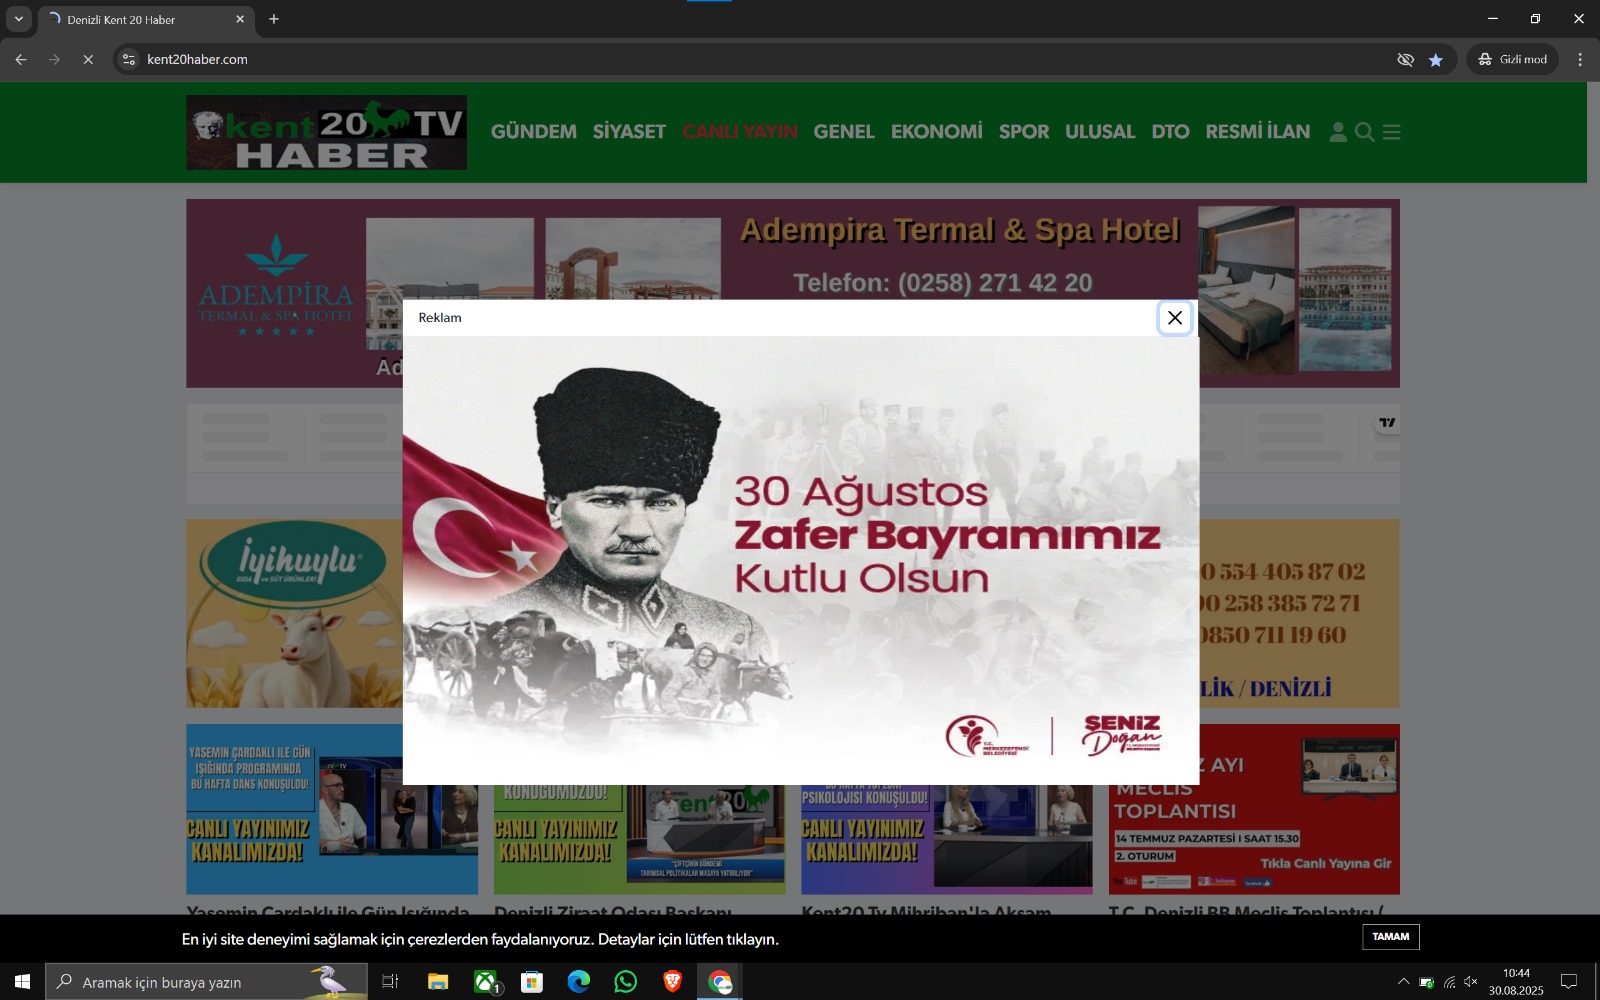Open ULUSAL news
The width and height of the screenshot is (1600, 1000).
(x=1100, y=132)
